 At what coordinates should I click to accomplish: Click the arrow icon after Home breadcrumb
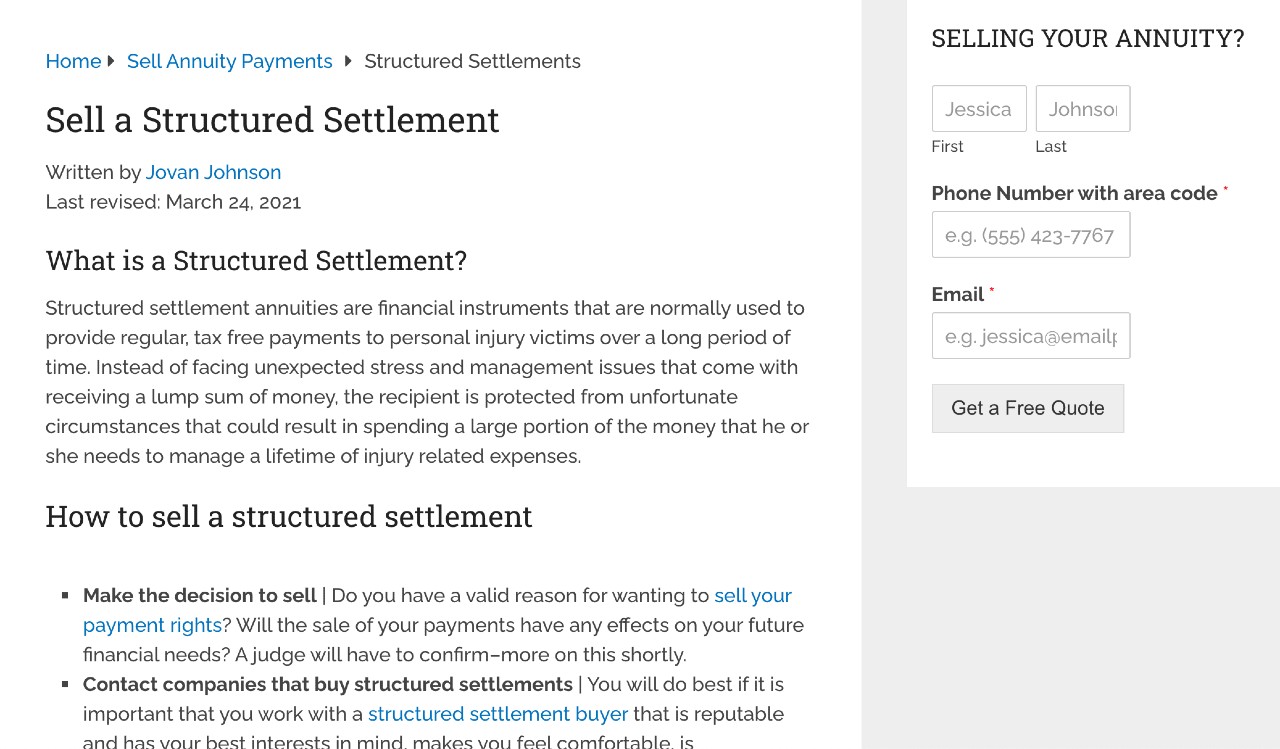(112, 61)
